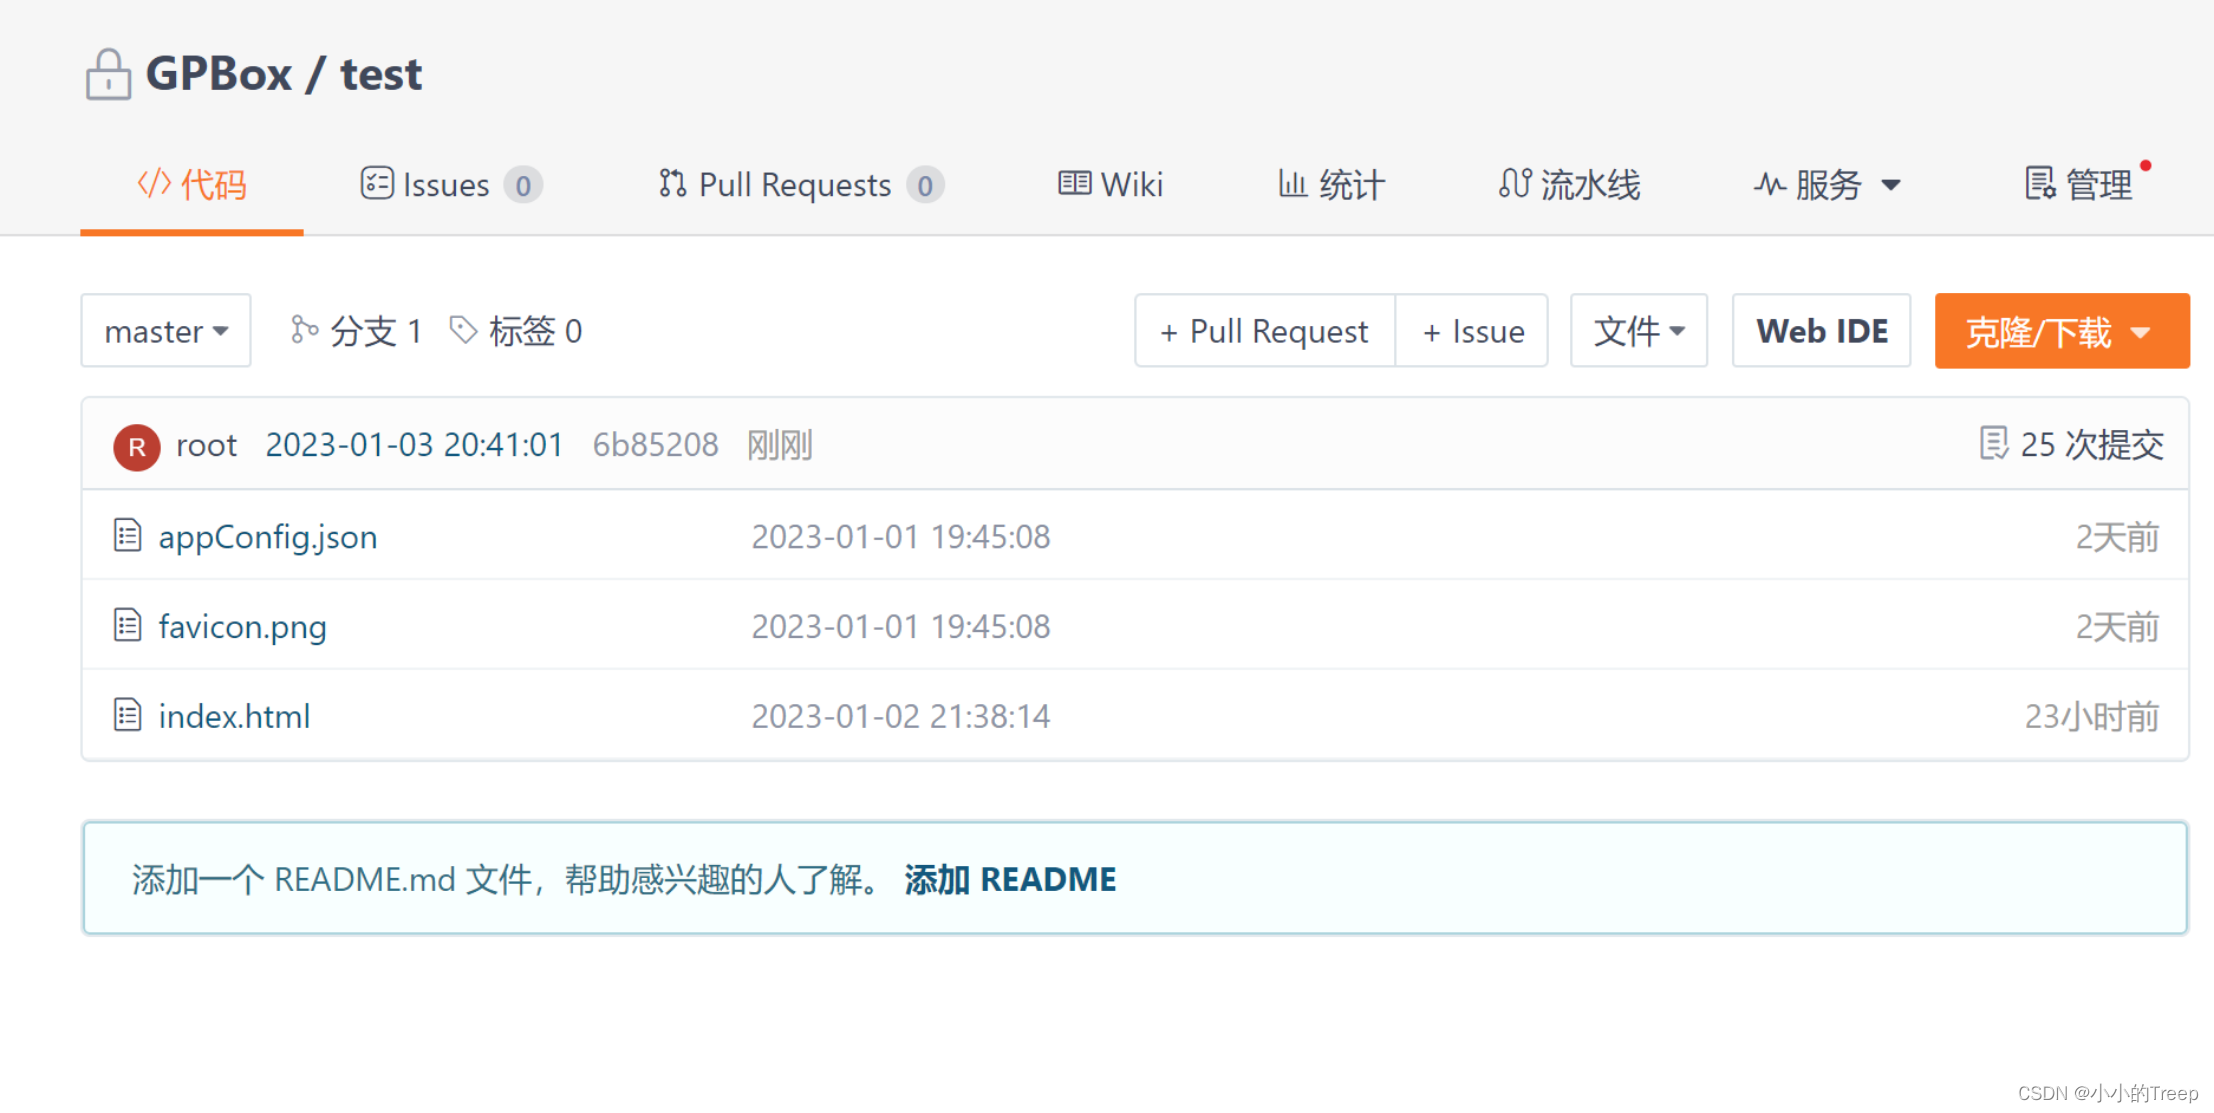Click file icon beside index.html
Viewport: 2214px width, 1113px height.
[127, 716]
